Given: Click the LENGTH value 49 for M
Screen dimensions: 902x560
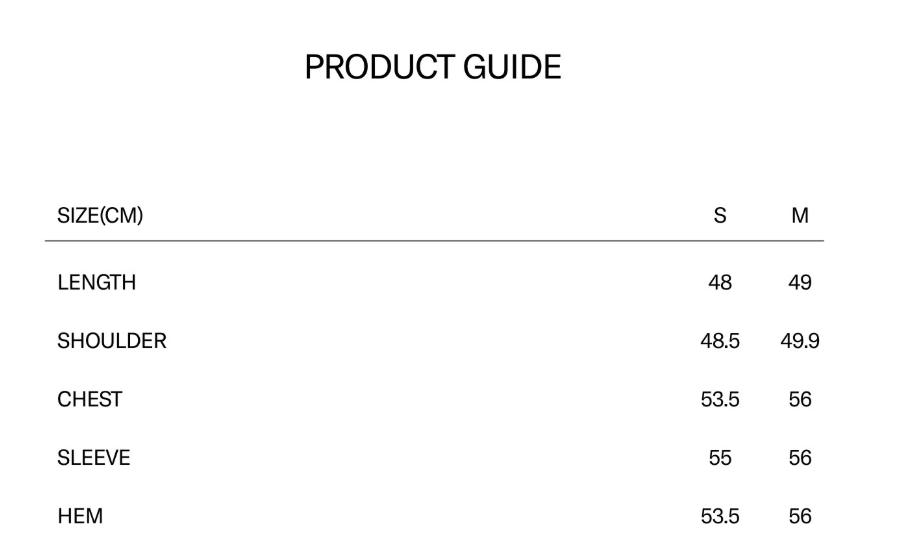Looking at the screenshot, I should click(x=800, y=283).
